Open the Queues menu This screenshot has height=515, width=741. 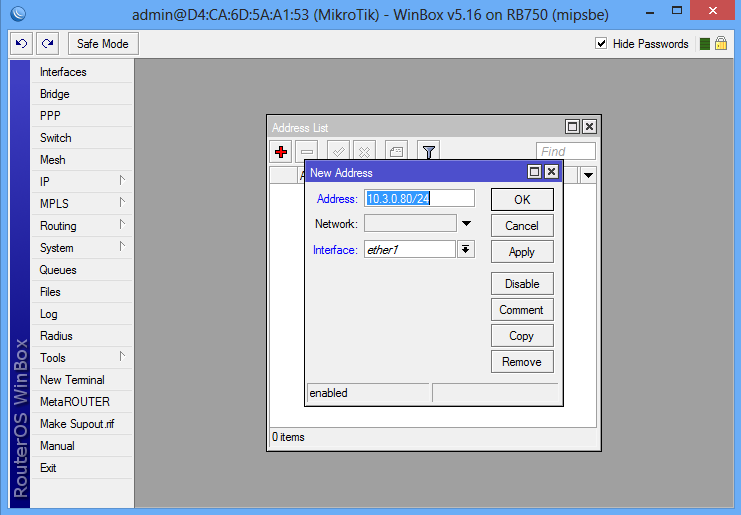82,270
